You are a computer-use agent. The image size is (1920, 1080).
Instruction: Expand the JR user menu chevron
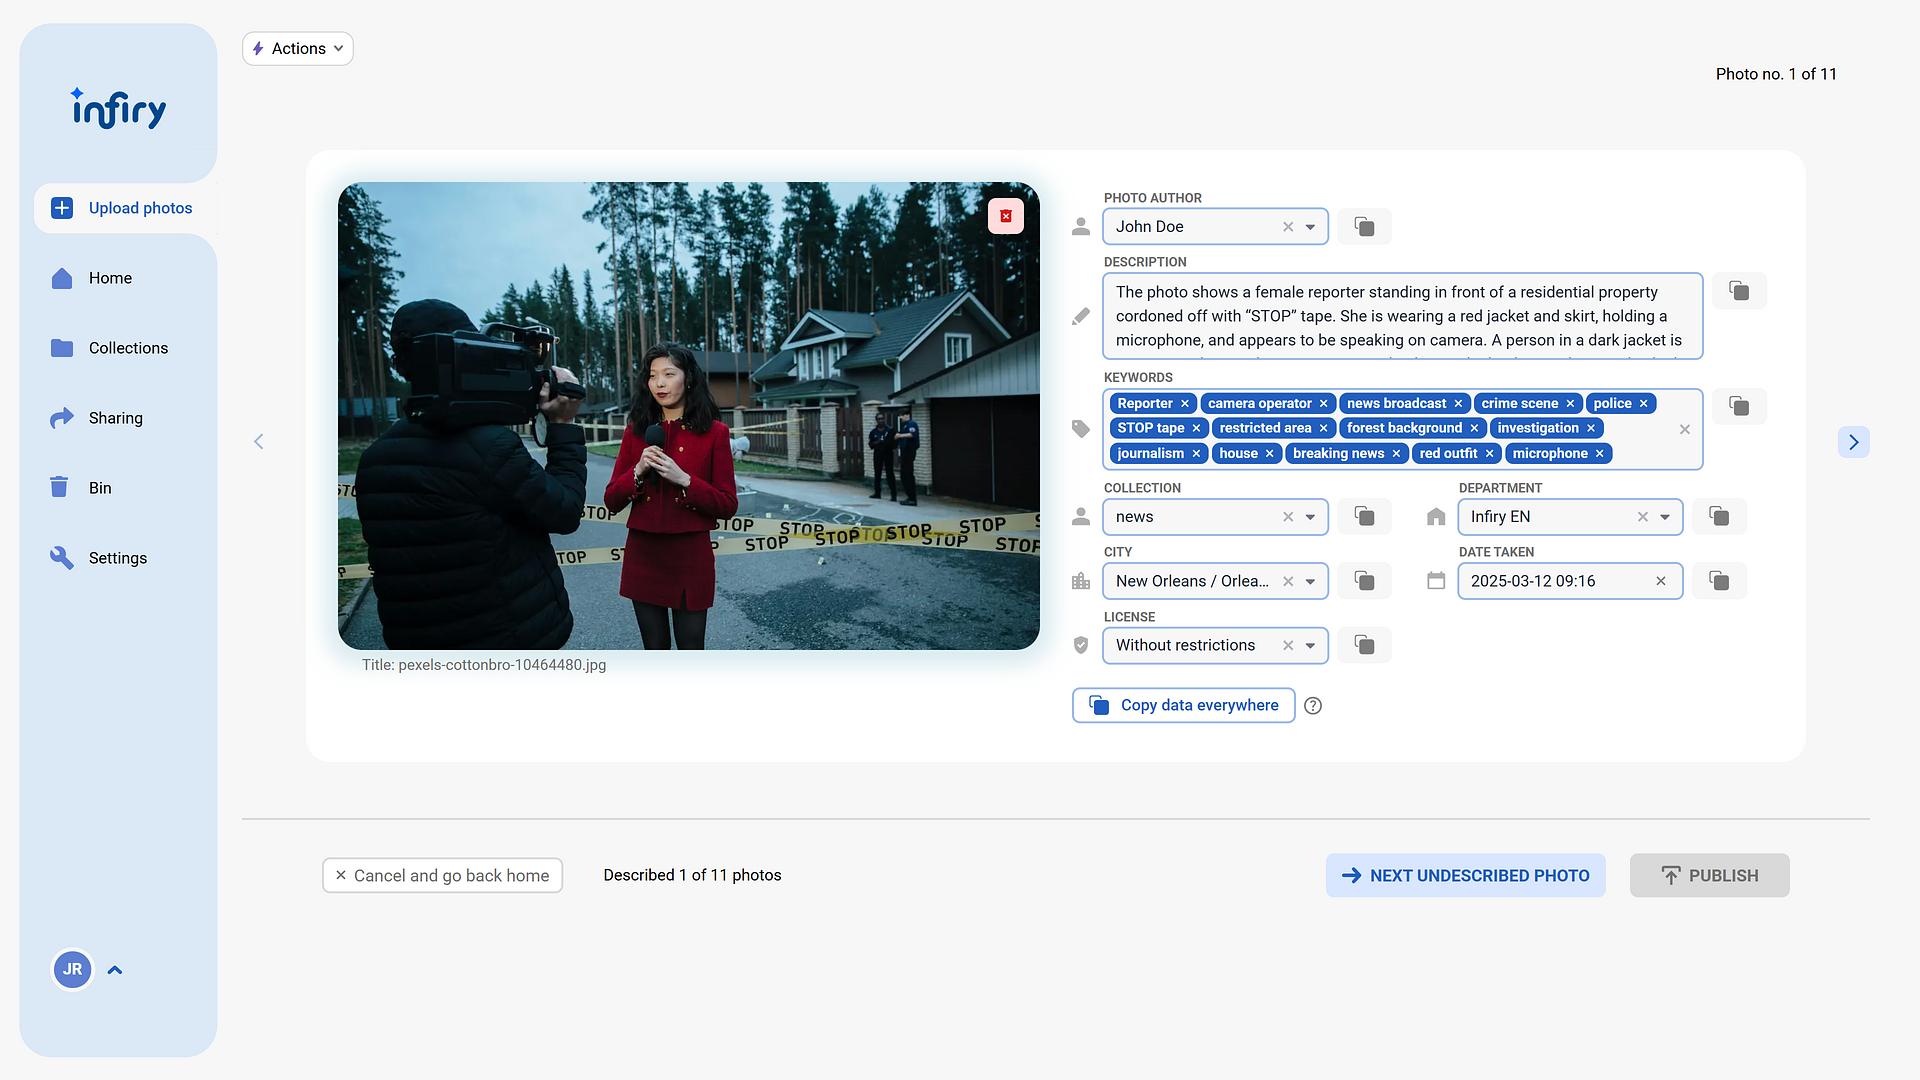pyautogui.click(x=115, y=970)
